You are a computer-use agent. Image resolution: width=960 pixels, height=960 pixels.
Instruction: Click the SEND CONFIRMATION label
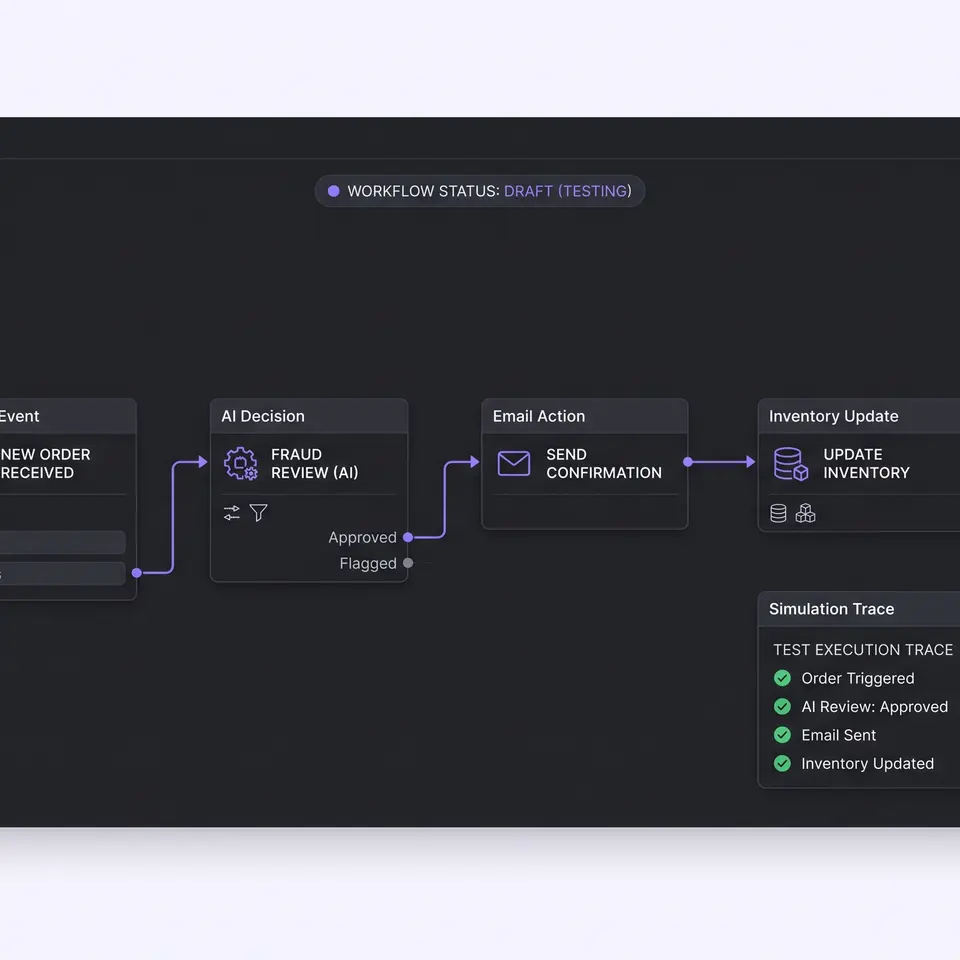click(x=604, y=463)
